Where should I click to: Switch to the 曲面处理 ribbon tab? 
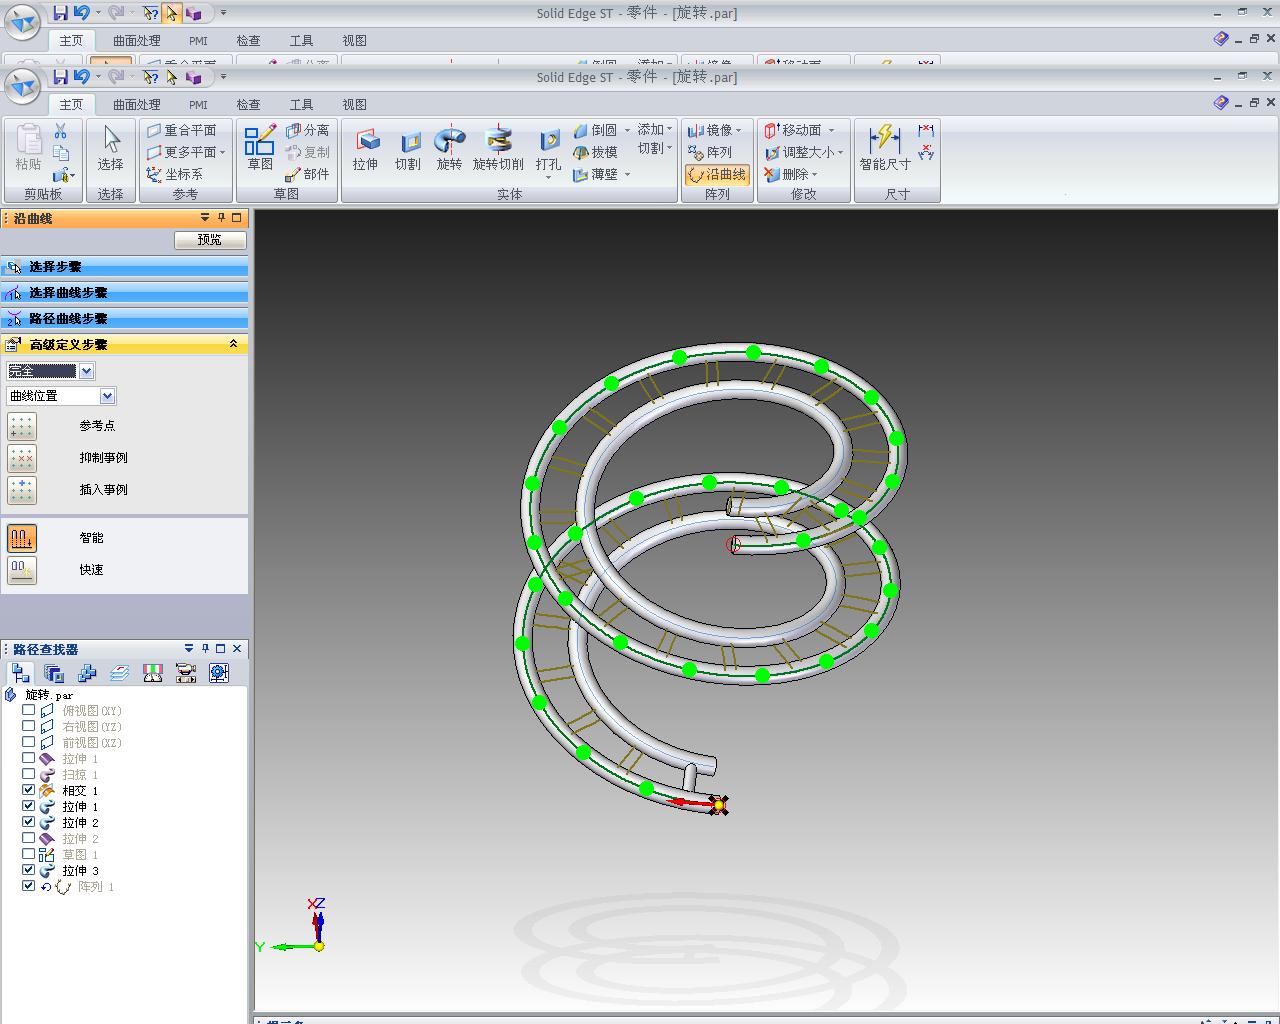point(137,104)
